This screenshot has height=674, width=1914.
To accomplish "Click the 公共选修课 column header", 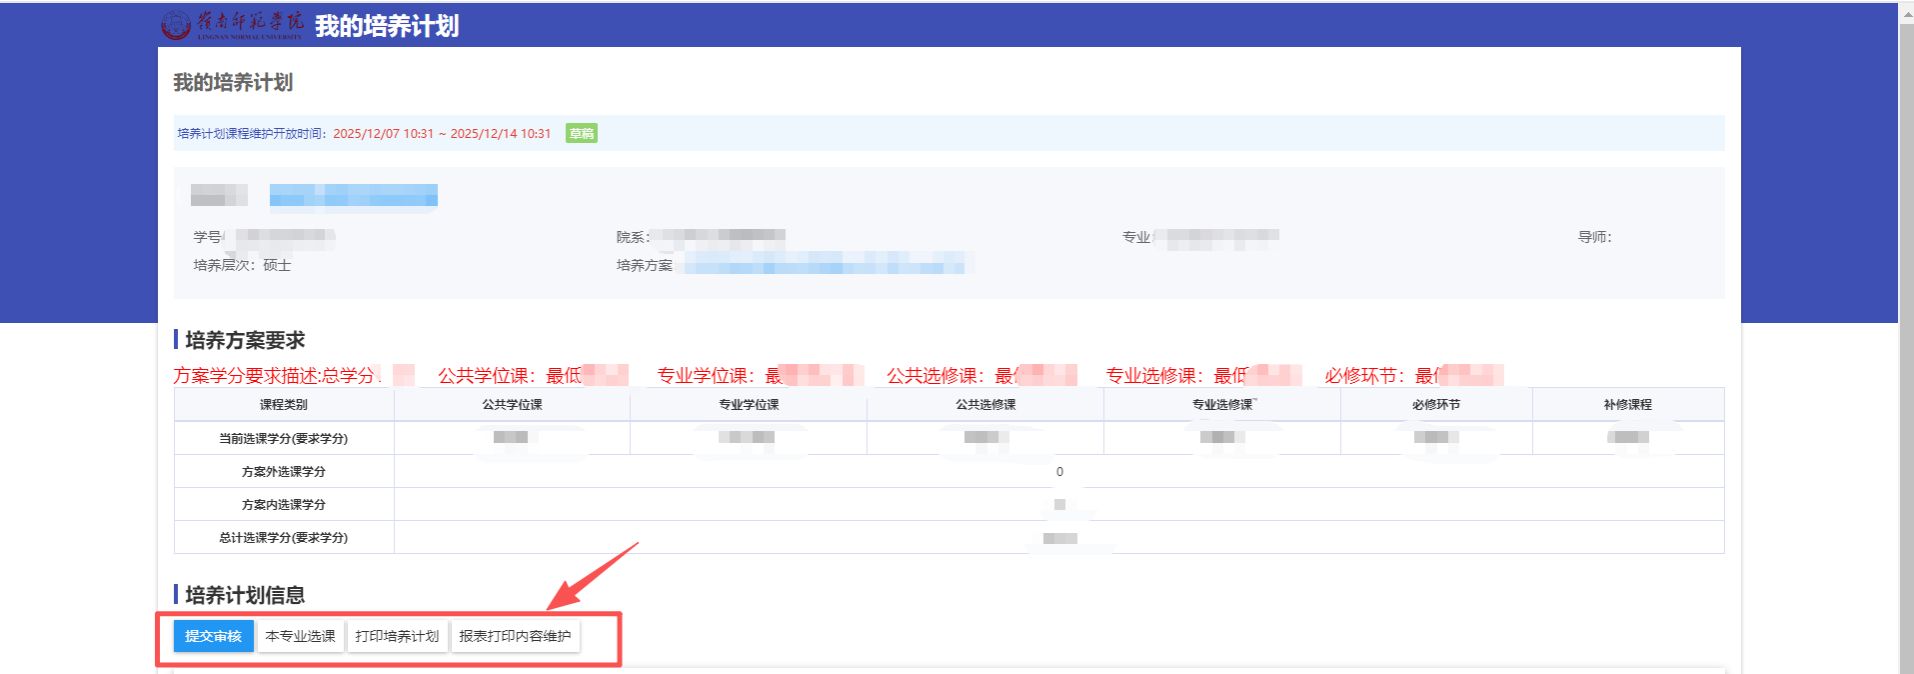I will 985,405.
